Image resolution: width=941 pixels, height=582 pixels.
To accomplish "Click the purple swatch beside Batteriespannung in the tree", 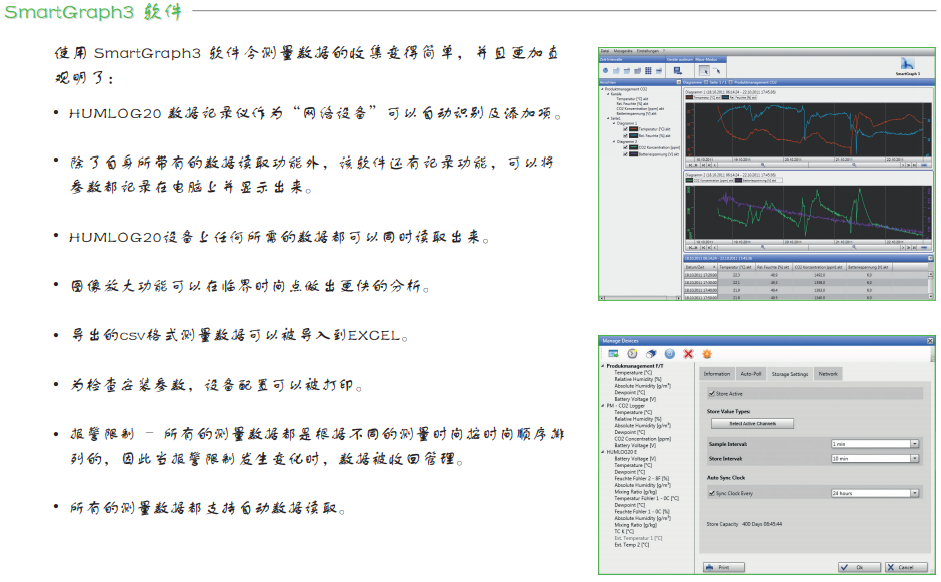I will [633, 154].
